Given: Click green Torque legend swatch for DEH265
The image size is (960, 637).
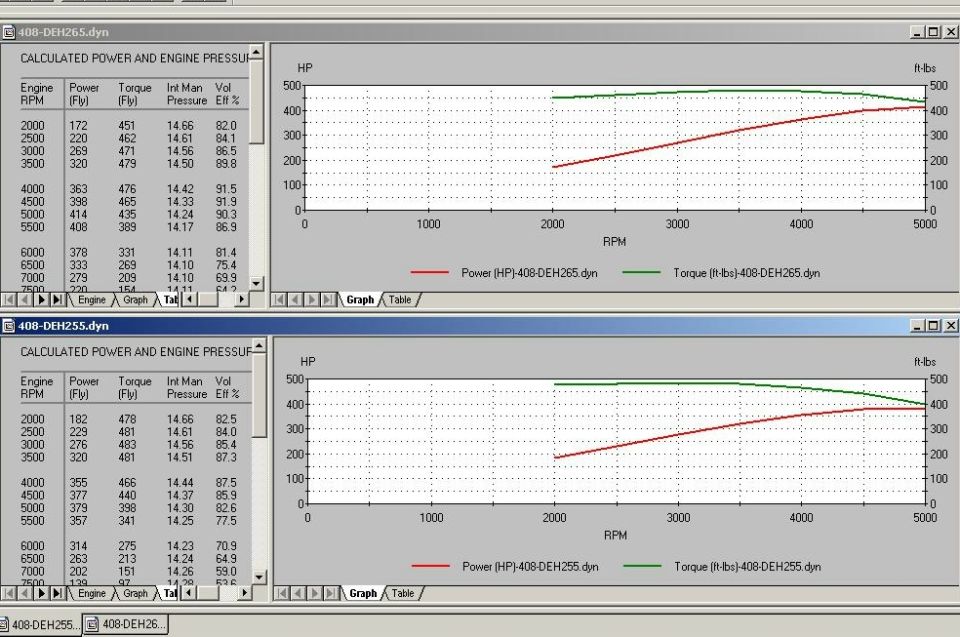Looking at the screenshot, I should point(642,273).
